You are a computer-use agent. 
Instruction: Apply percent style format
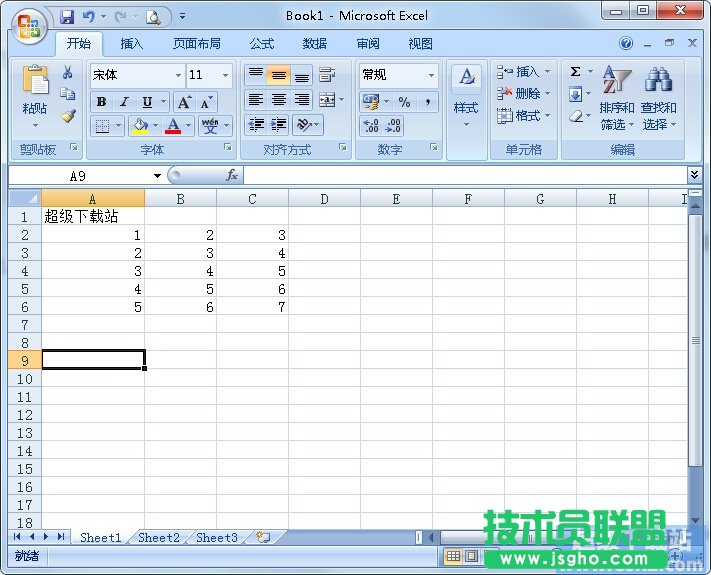pyautogui.click(x=404, y=102)
